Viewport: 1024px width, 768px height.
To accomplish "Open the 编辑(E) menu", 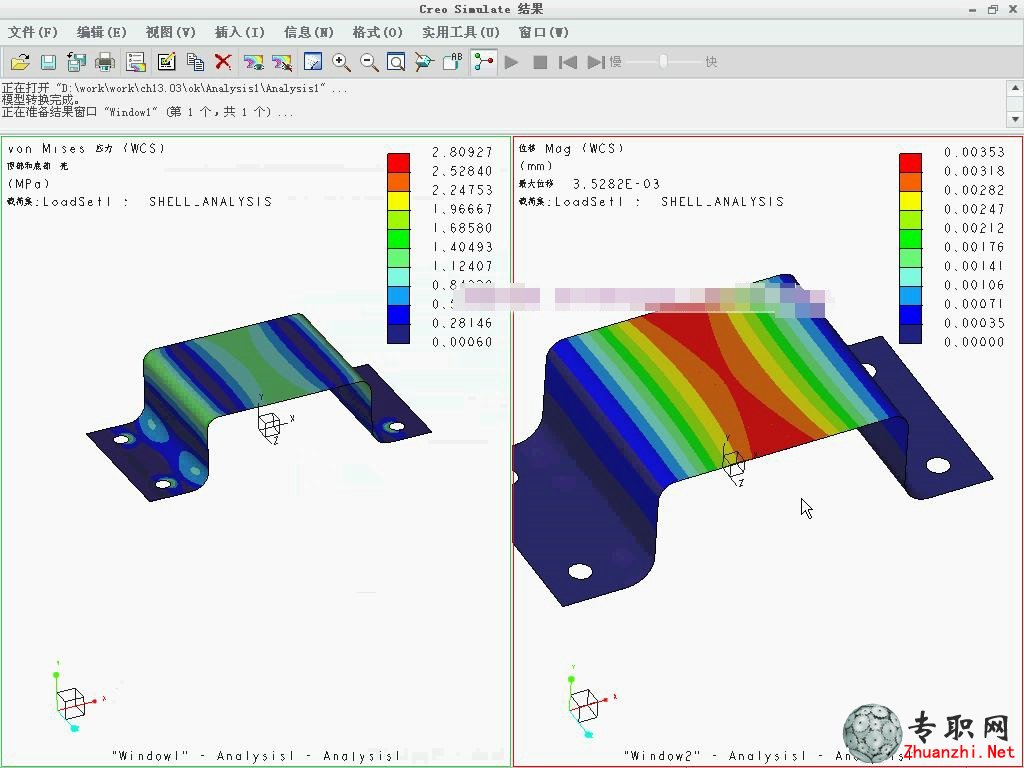I will 101,32.
